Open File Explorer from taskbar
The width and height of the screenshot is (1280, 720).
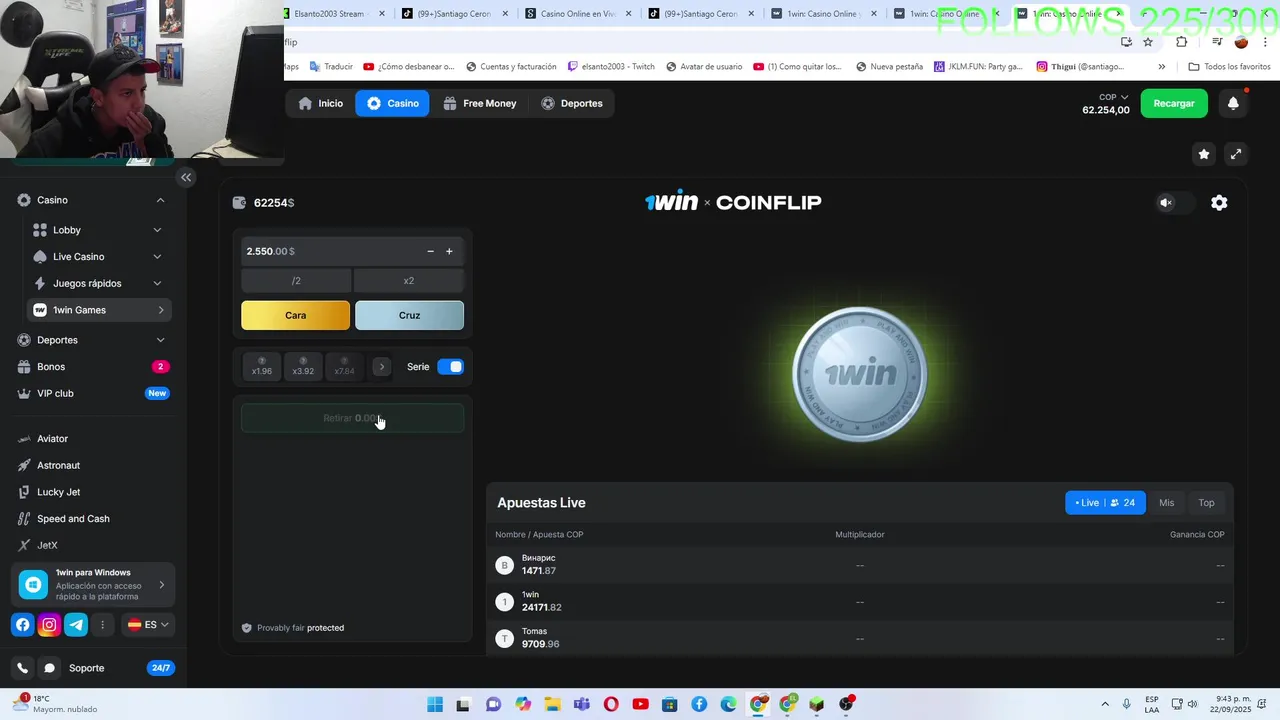[552, 705]
